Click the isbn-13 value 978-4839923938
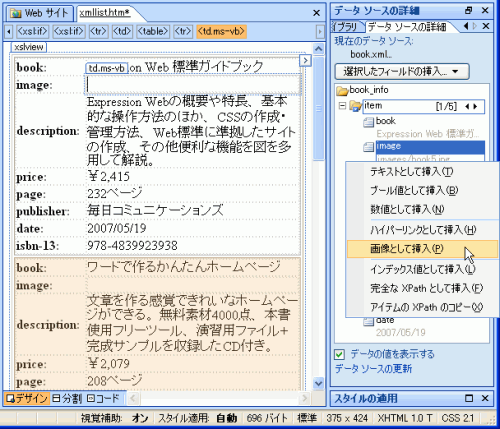Screen dimensions: 500x429 (x=132, y=246)
